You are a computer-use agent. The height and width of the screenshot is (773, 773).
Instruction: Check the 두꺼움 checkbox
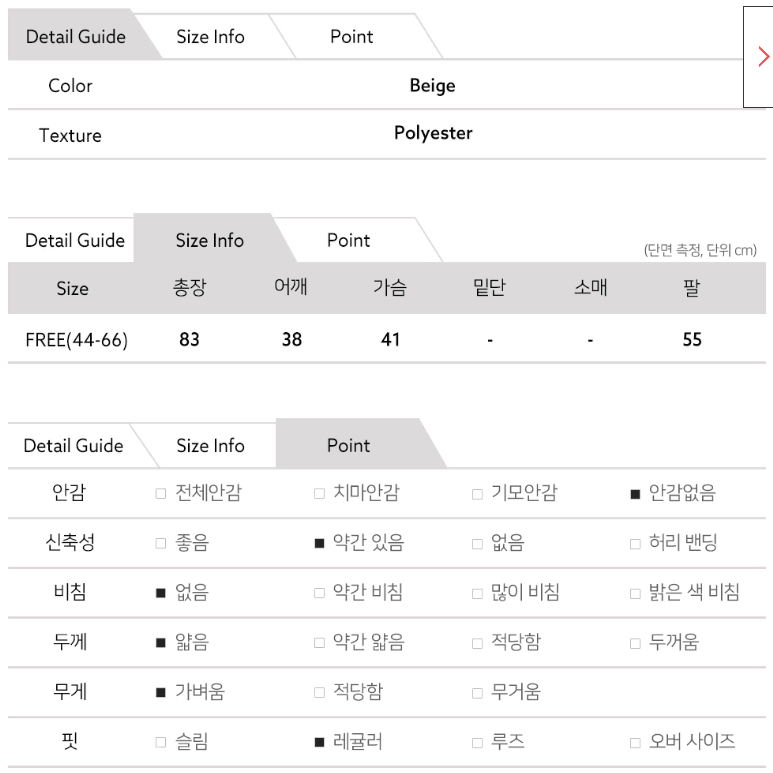click(635, 643)
